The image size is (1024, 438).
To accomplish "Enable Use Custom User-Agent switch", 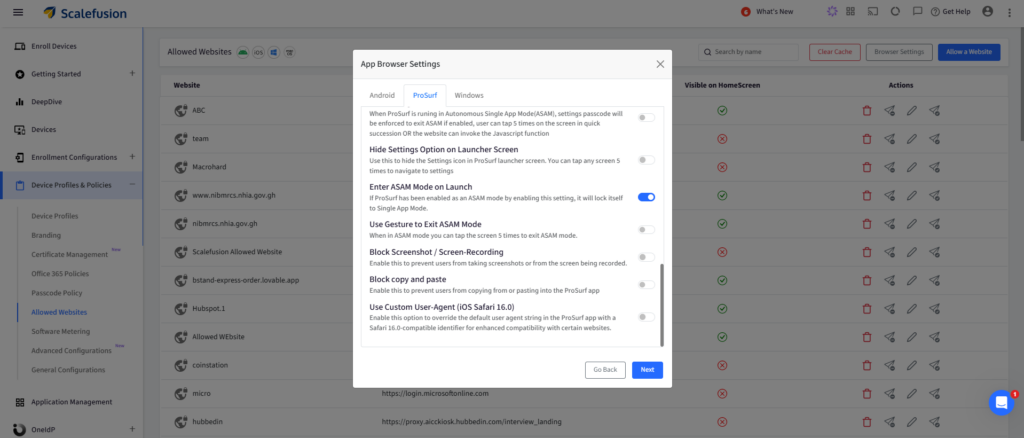I will pyautogui.click(x=646, y=317).
